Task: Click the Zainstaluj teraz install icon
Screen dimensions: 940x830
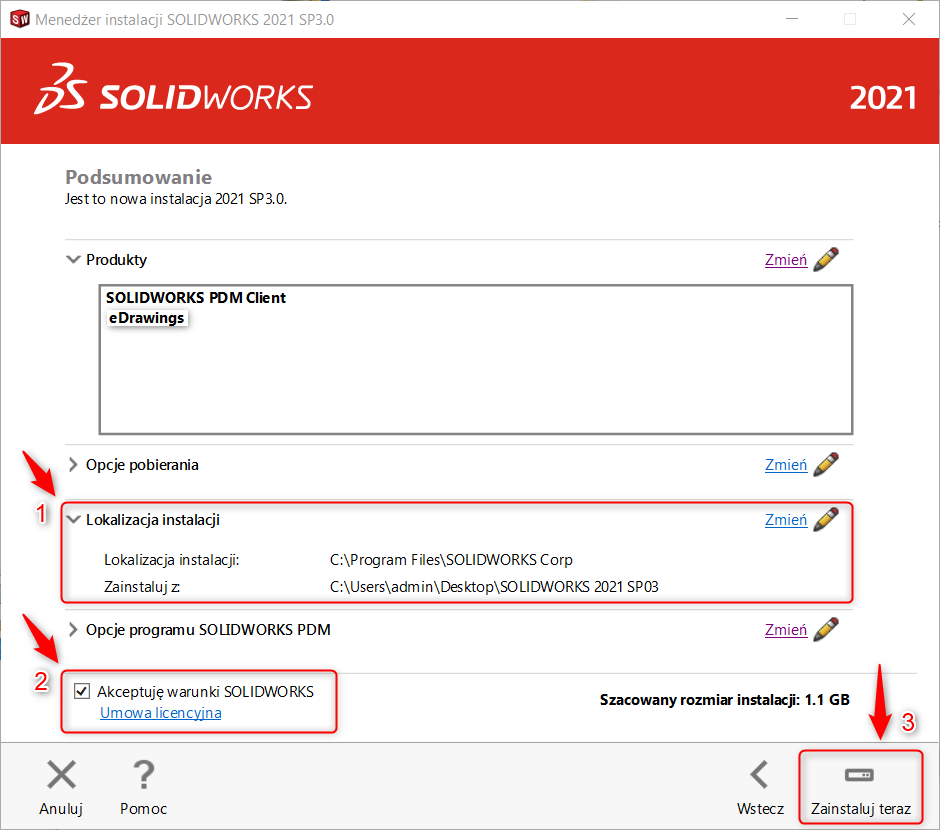Action: [x=860, y=775]
